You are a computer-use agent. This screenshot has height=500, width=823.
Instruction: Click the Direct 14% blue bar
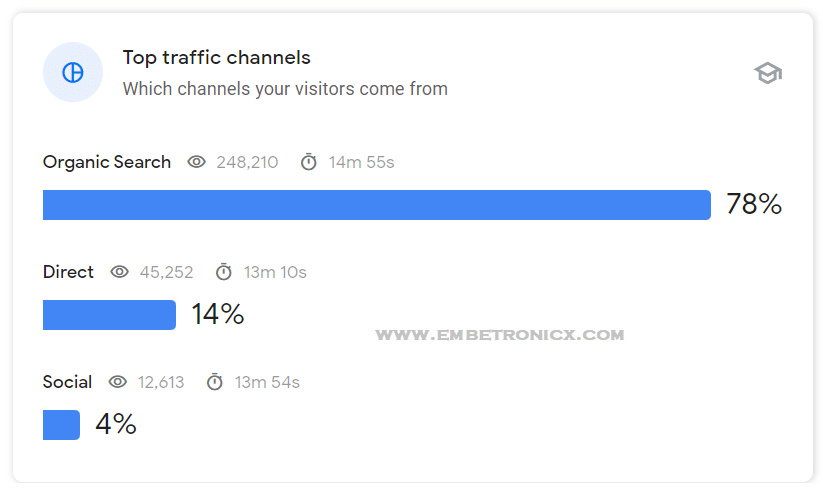[x=109, y=315]
